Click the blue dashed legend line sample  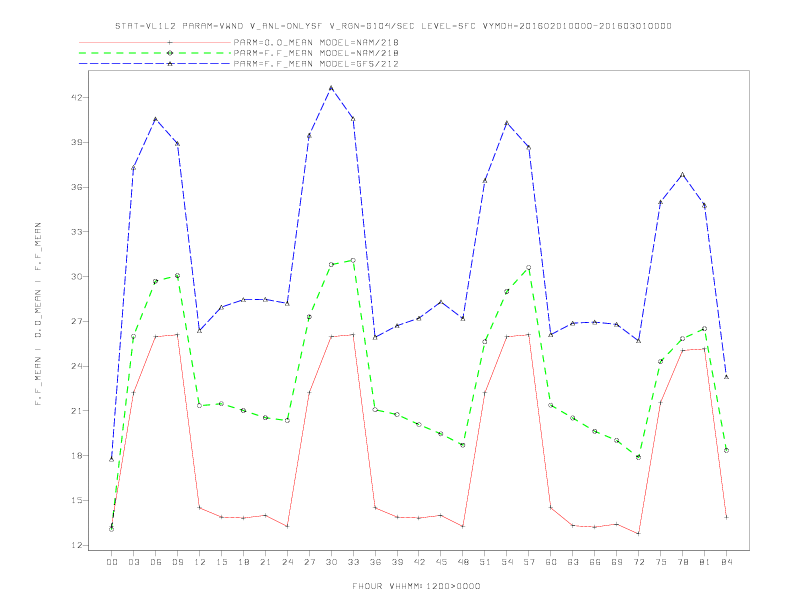[155, 64]
